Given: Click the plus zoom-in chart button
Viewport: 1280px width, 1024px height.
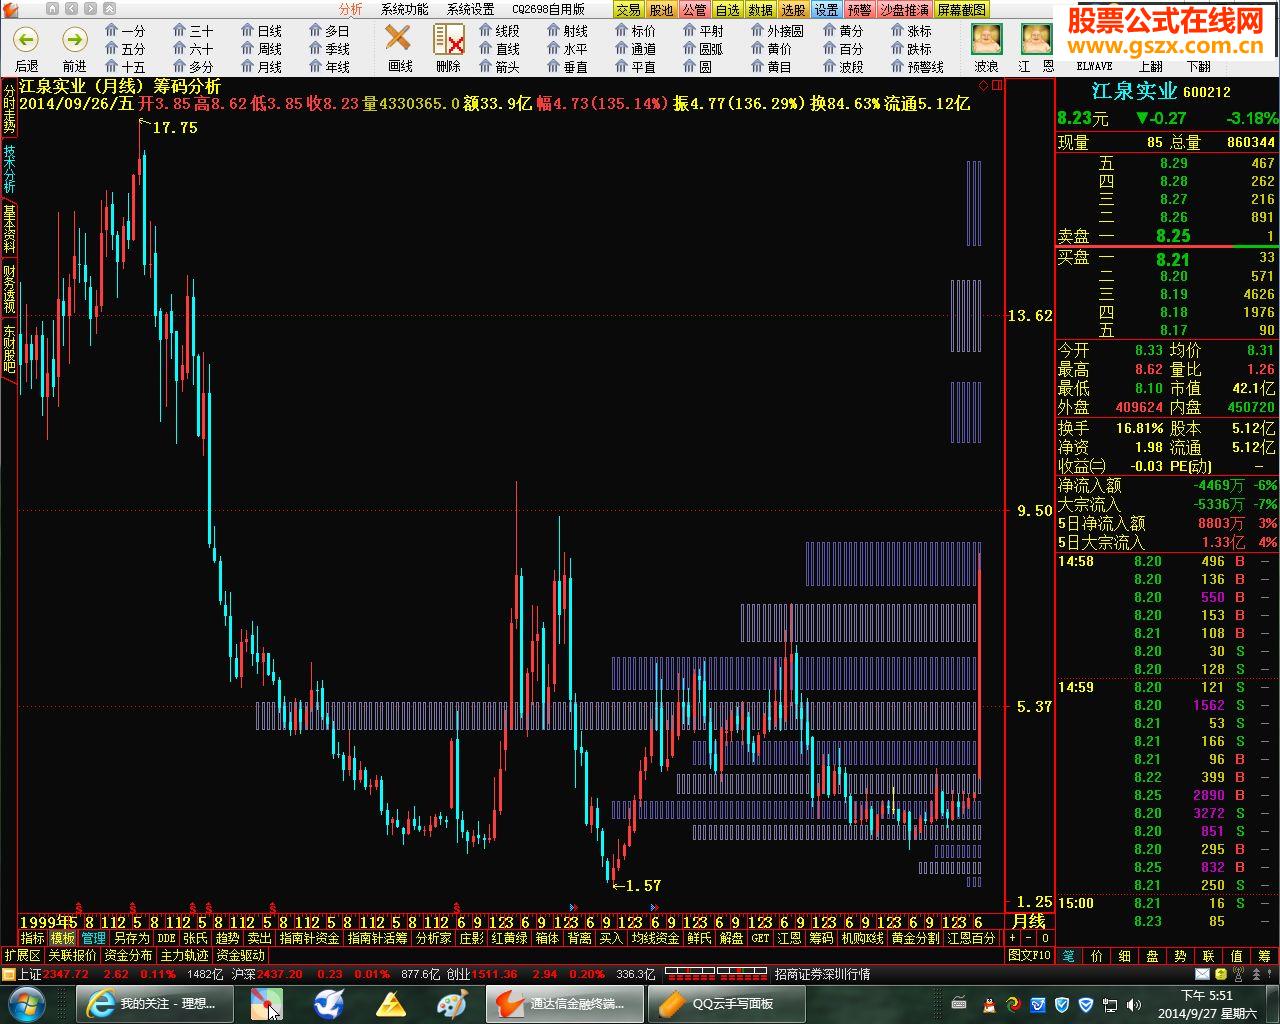Looking at the screenshot, I should tap(1013, 938).
